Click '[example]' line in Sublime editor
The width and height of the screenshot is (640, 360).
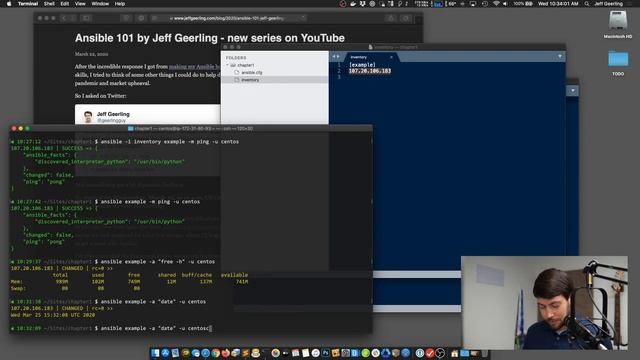click(362, 64)
